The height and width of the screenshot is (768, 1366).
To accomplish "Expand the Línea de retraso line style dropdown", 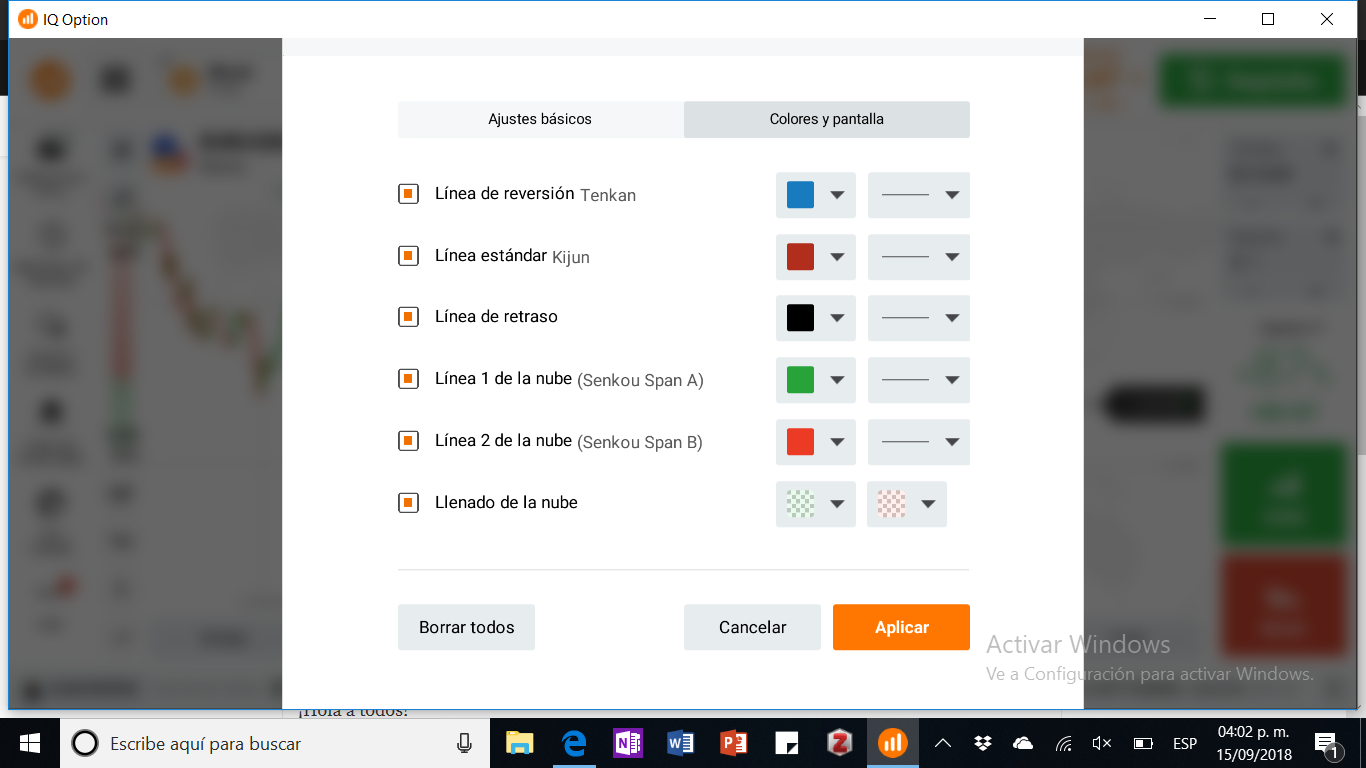I will coord(919,318).
